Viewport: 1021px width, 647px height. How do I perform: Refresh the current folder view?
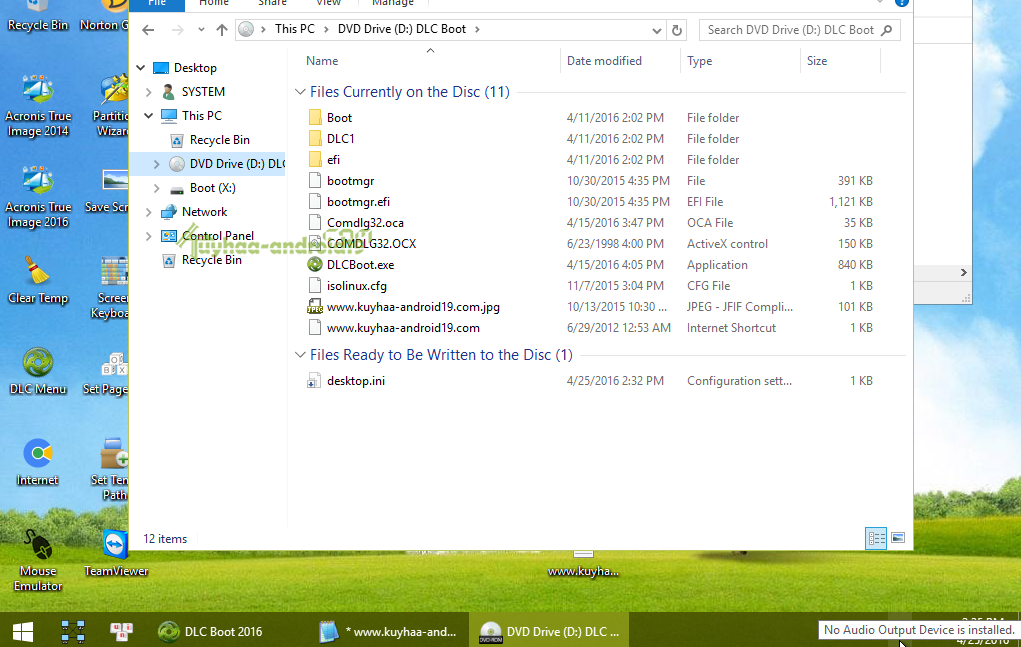click(677, 30)
